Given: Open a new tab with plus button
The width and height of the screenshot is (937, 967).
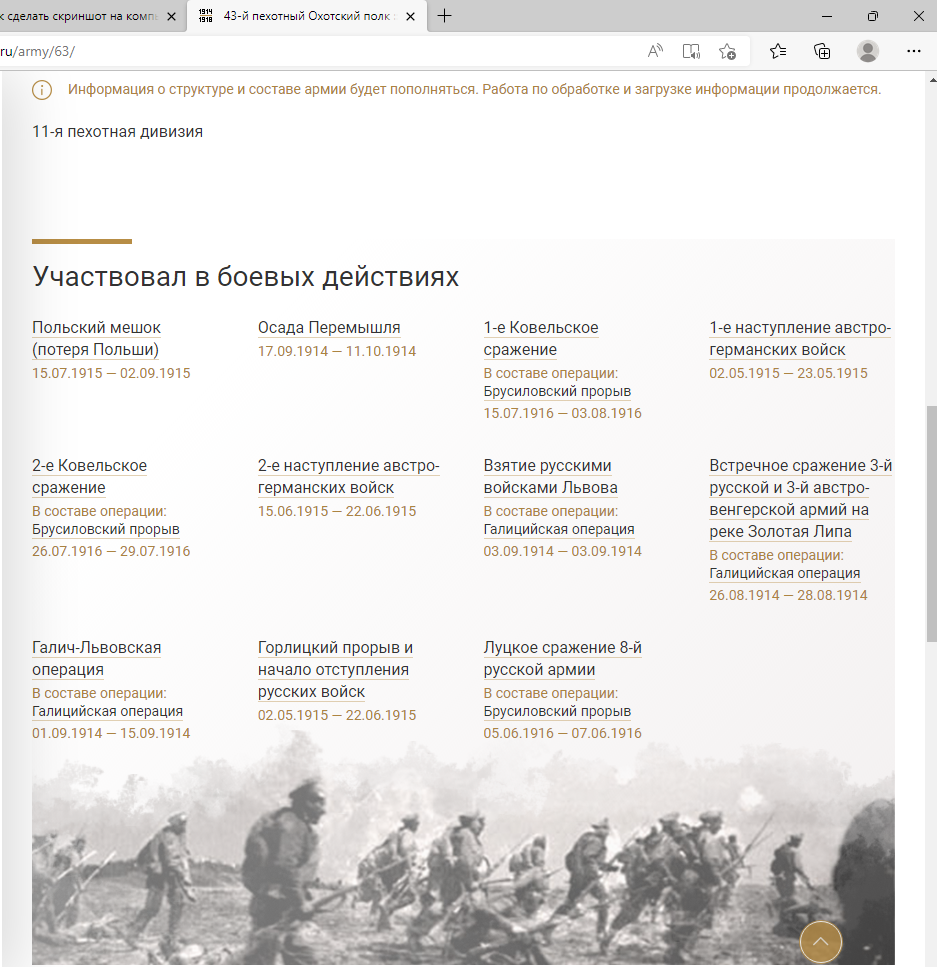Looking at the screenshot, I should click(x=445, y=16).
